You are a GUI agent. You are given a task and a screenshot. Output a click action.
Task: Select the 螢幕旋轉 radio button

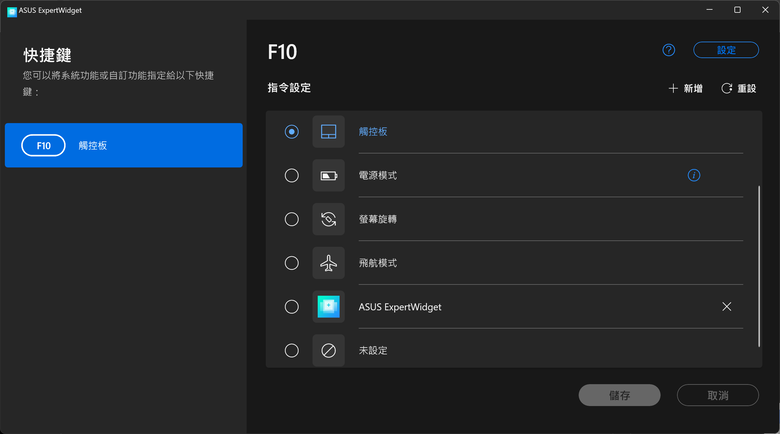(x=292, y=219)
